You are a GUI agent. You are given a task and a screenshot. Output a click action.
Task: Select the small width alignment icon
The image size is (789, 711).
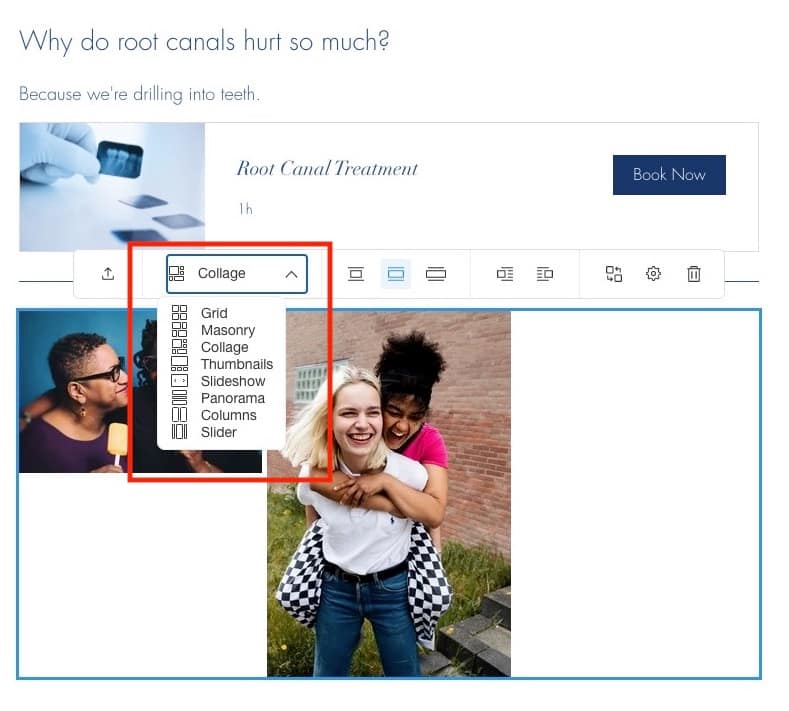coord(356,274)
